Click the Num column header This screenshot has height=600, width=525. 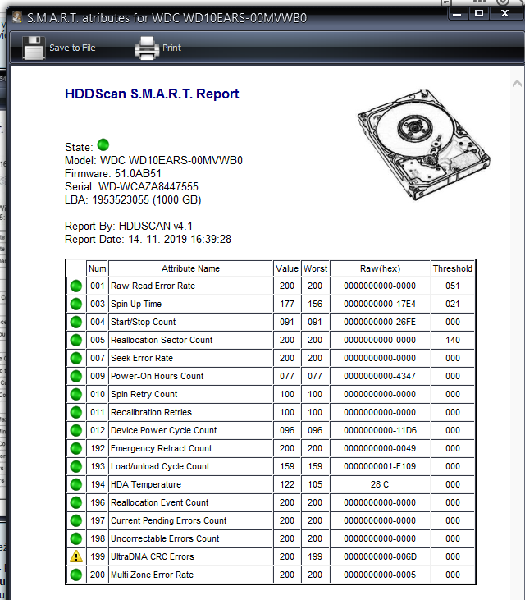pyautogui.click(x=97, y=269)
